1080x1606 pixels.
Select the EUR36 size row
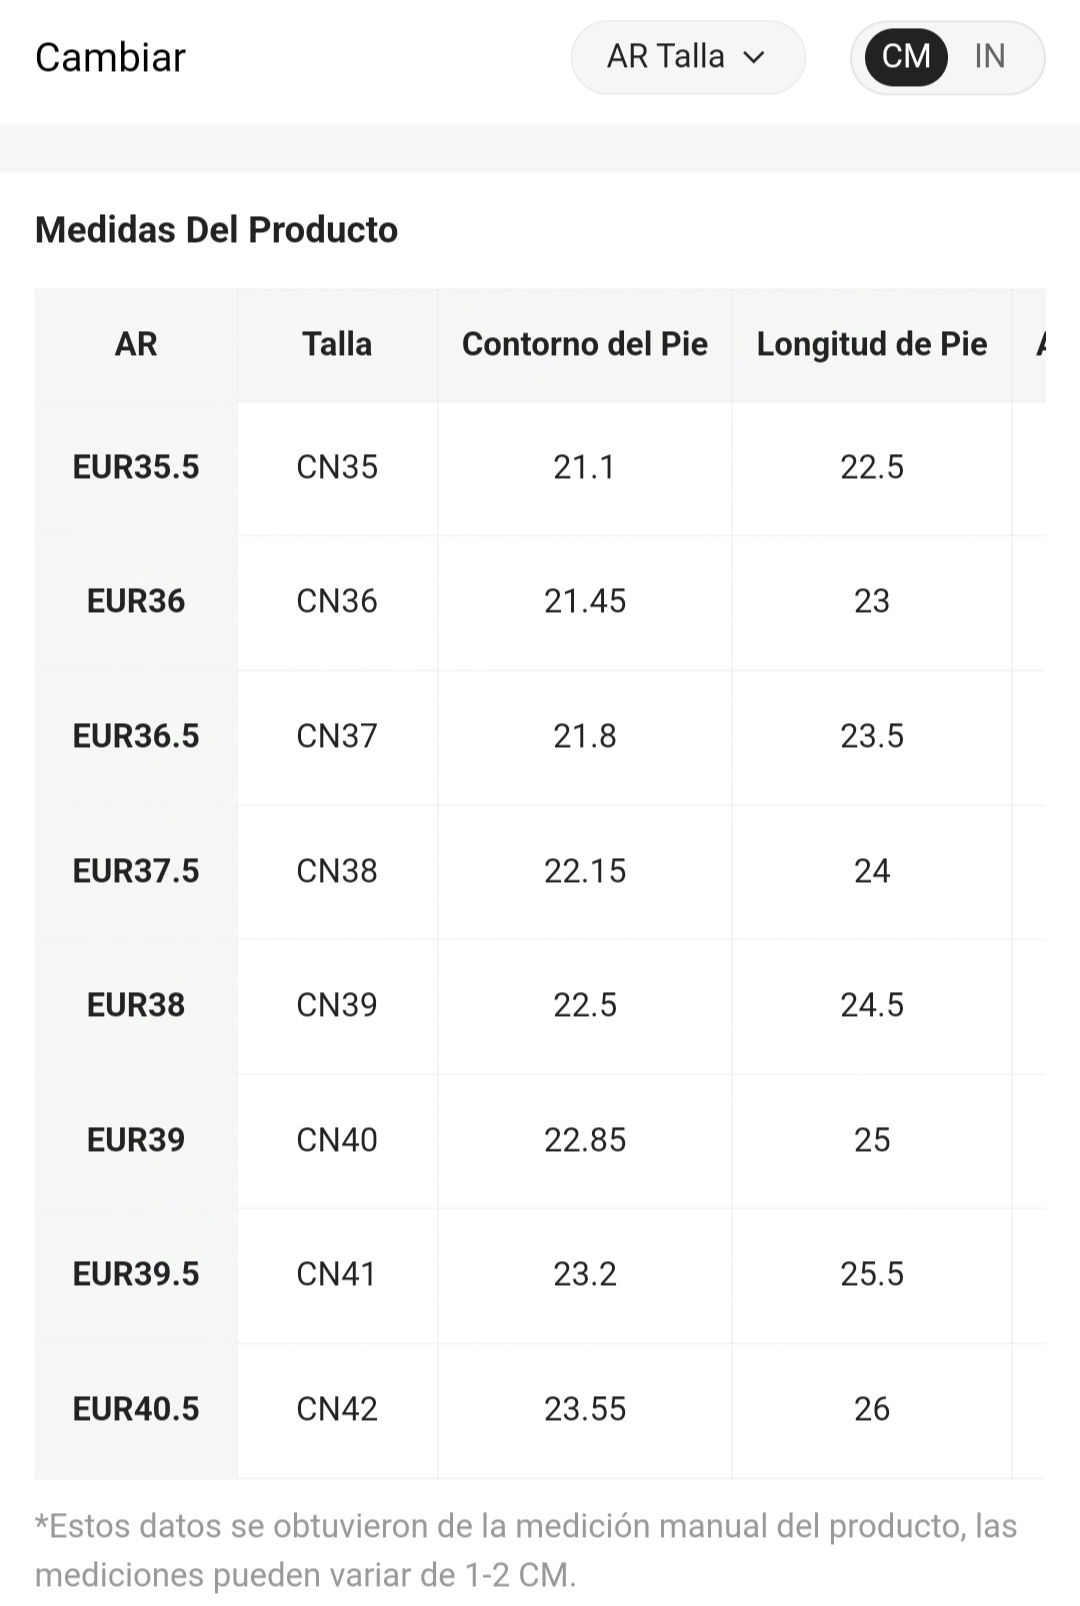540,602
